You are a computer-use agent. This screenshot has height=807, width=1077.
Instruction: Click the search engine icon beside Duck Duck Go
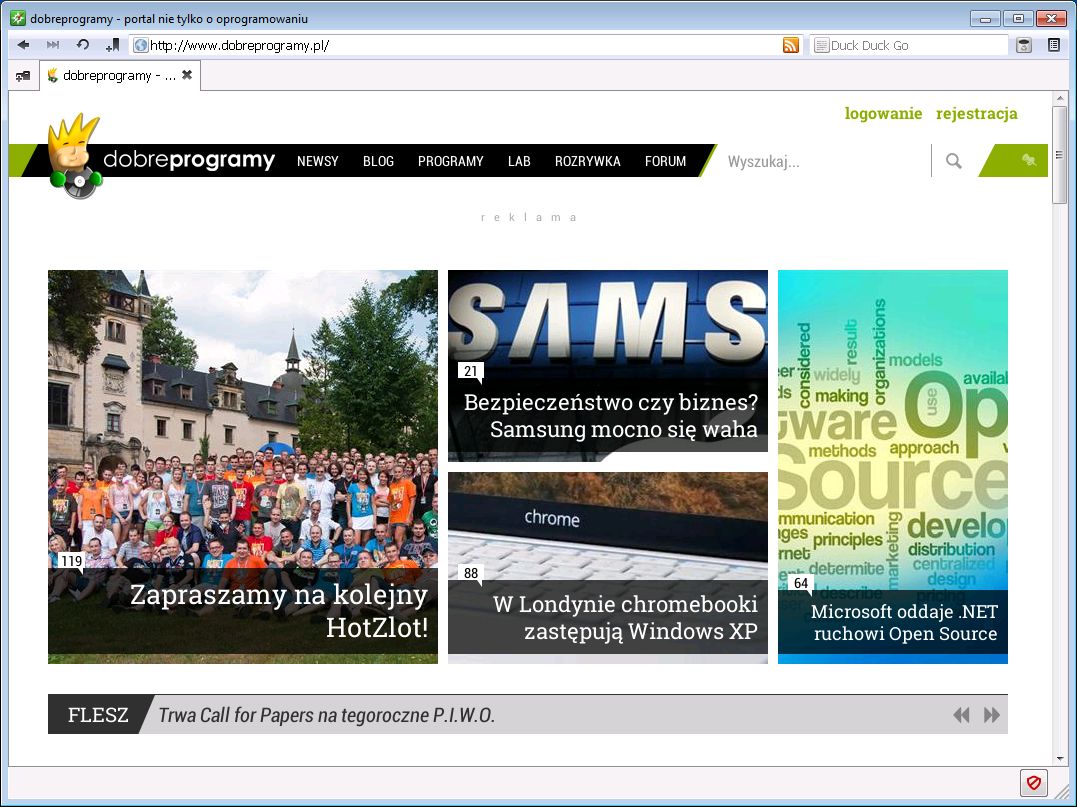[821, 45]
